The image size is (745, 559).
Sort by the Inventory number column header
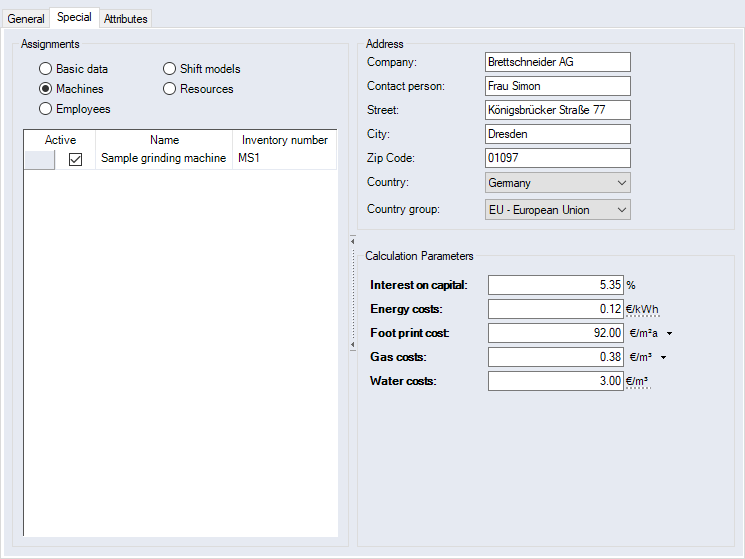284,140
